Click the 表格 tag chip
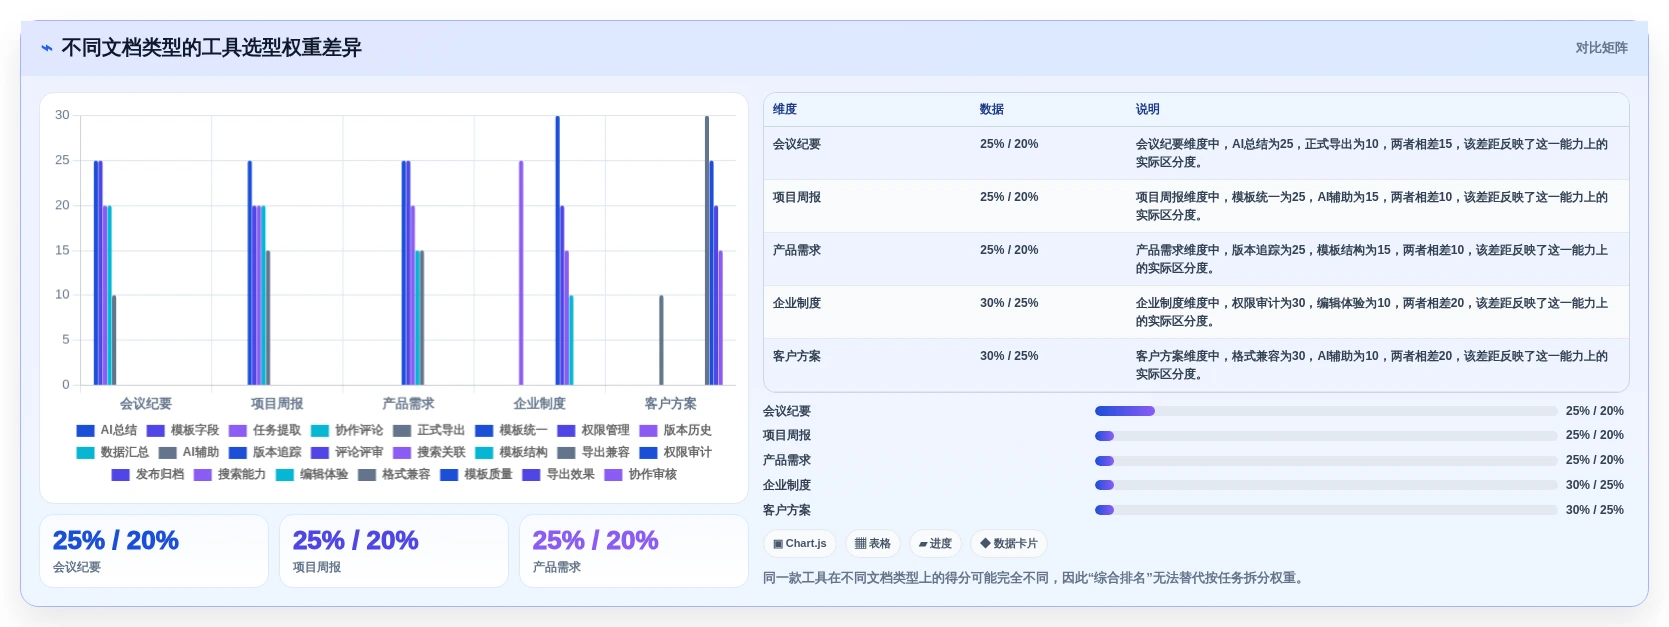The image size is (1669, 627). [x=873, y=544]
